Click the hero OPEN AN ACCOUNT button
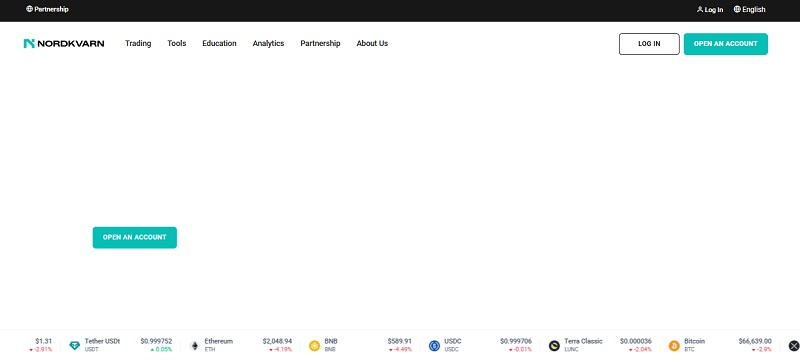The height and width of the screenshot is (361, 800). coord(135,238)
